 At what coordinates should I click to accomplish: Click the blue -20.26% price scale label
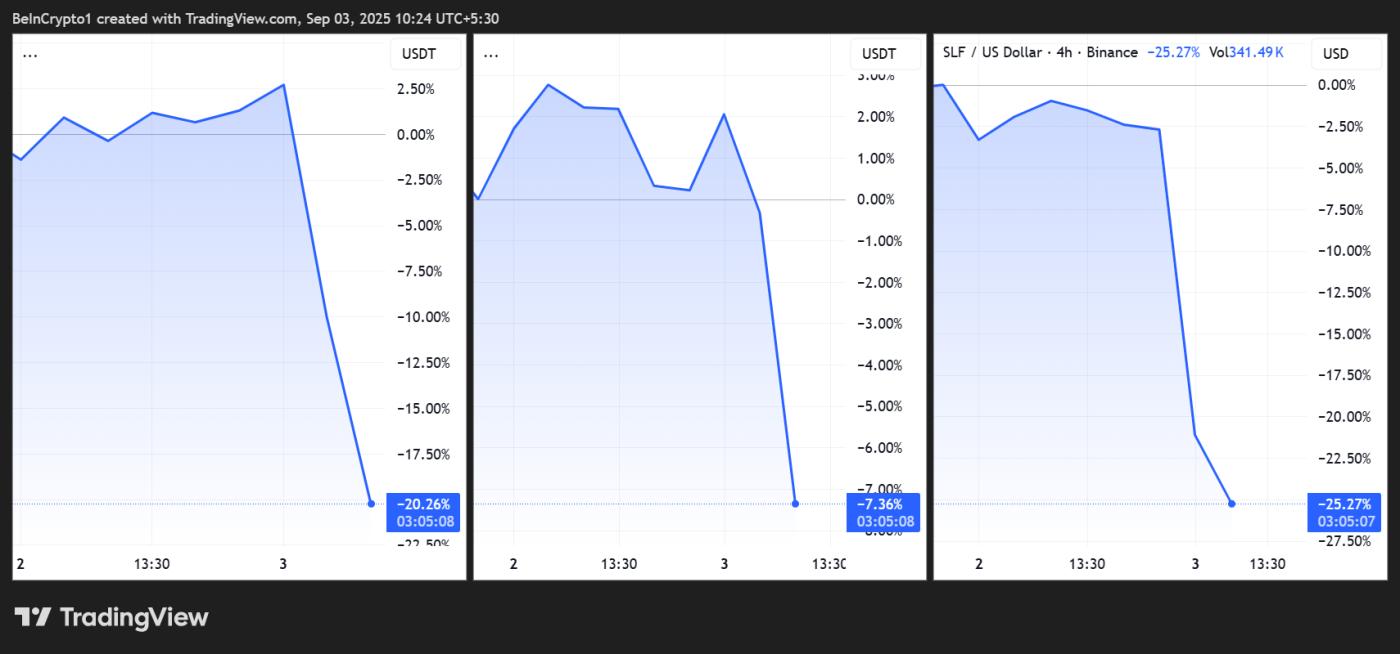point(424,505)
